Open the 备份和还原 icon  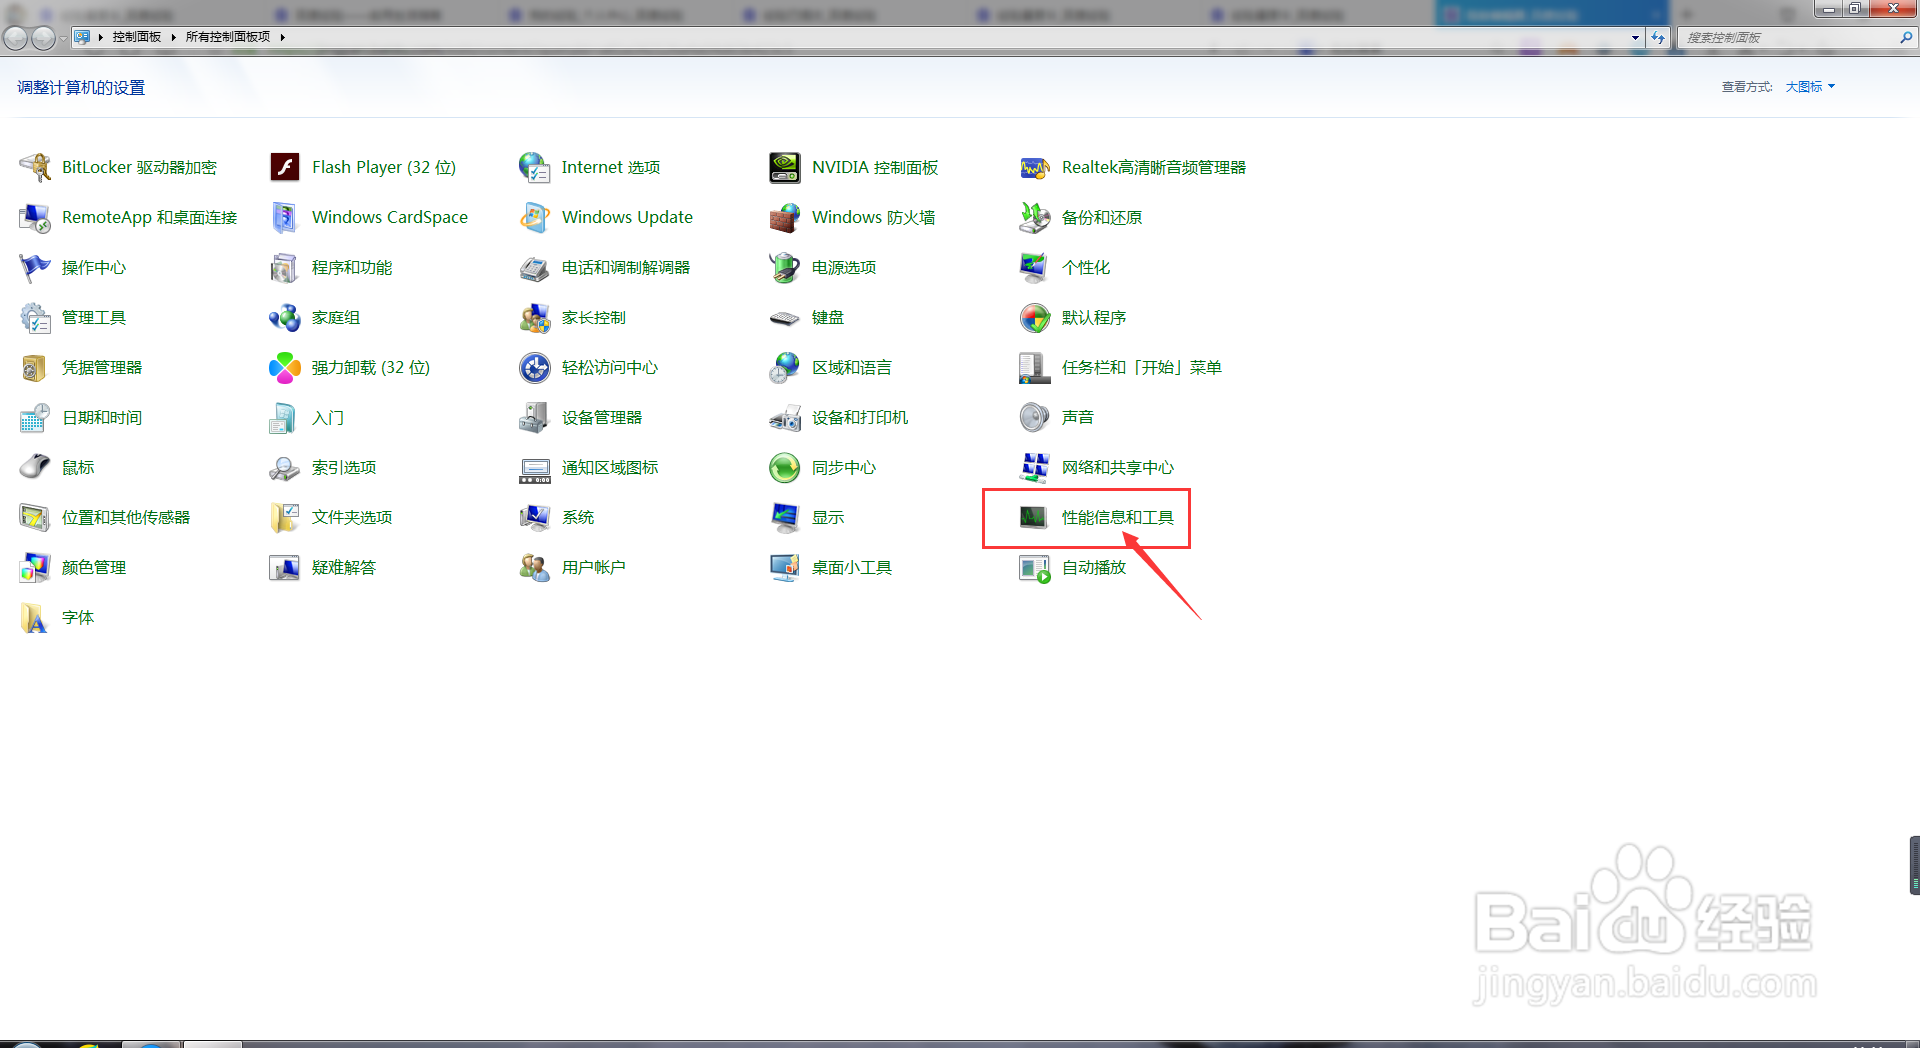click(1035, 217)
